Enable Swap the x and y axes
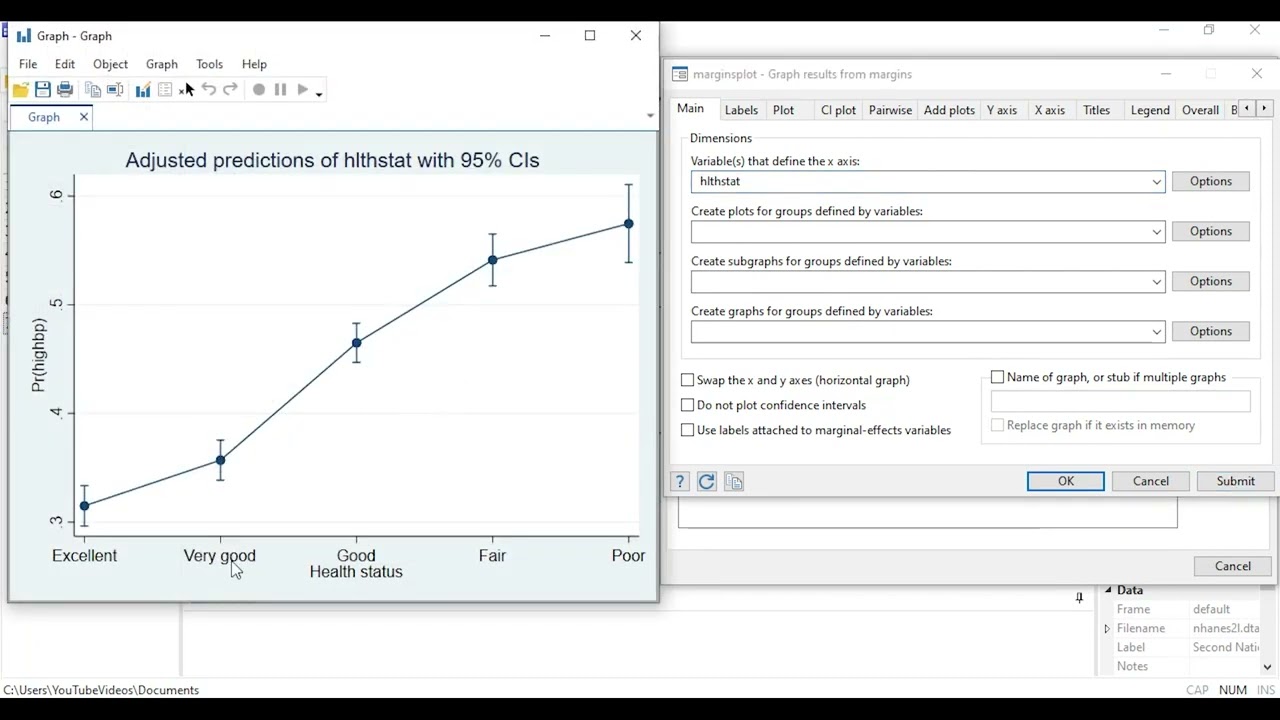 pyautogui.click(x=687, y=380)
